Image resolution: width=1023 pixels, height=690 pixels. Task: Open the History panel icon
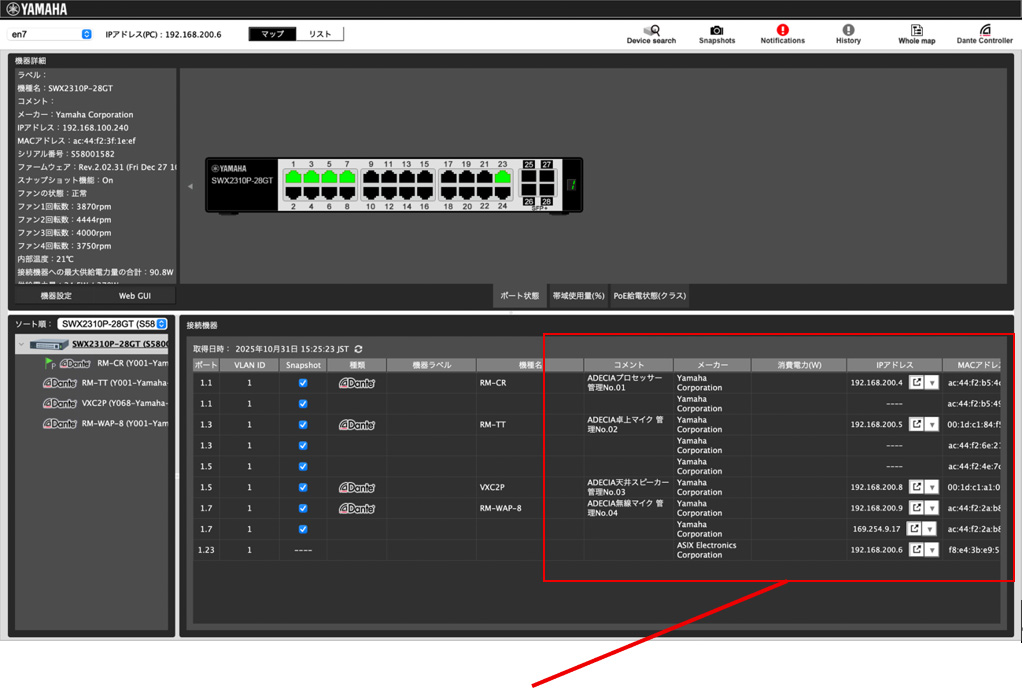(x=848, y=34)
